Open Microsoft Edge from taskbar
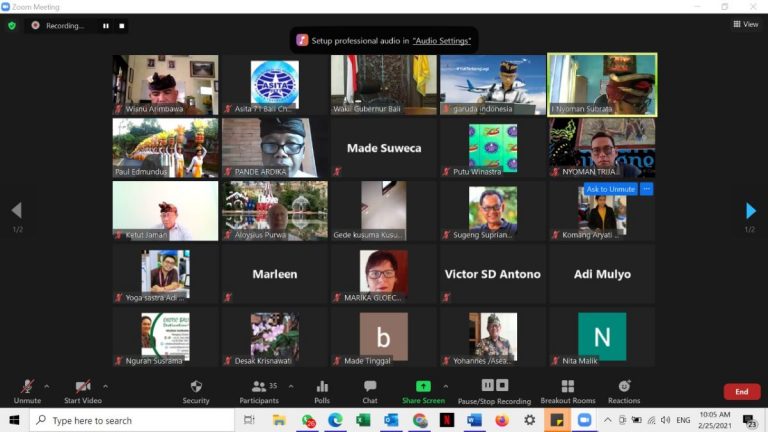Screen dimensions: 768x432 coord(335,420)
